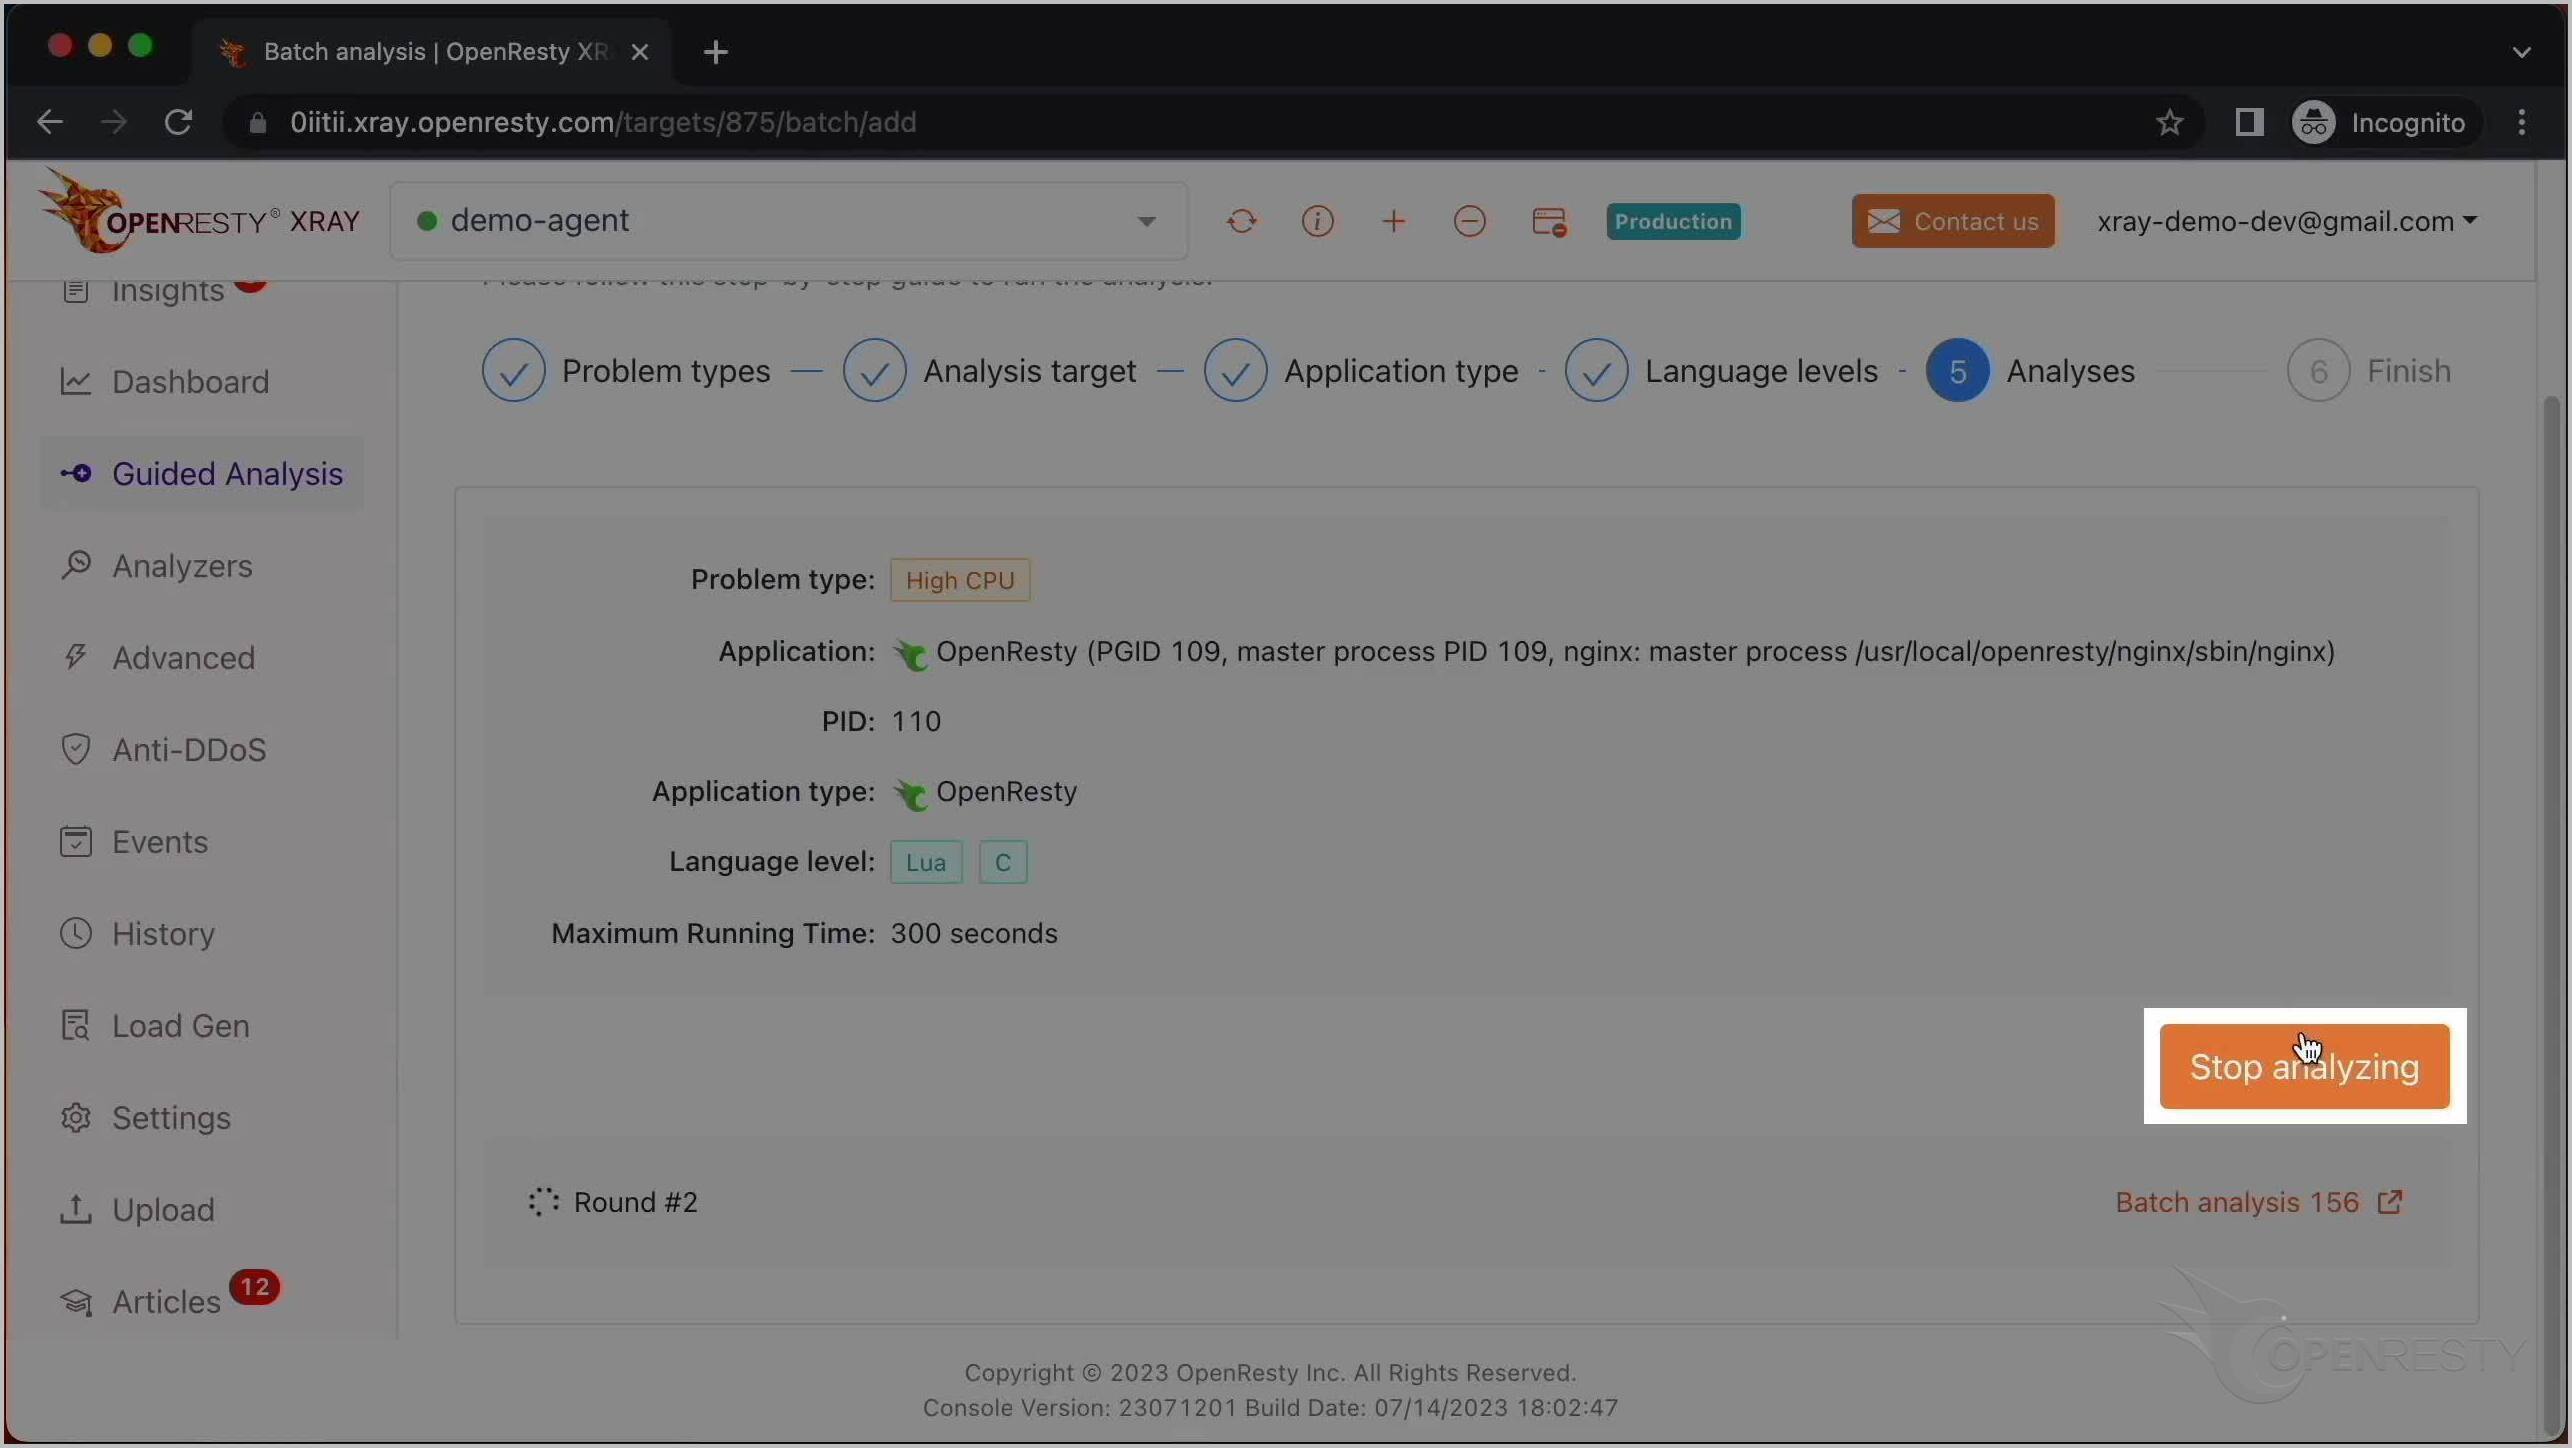The width and height of the screenshot is (2572, 1448).
Task: Open the tab search chevron in the title bar
Action: (x=2522, y=52)
